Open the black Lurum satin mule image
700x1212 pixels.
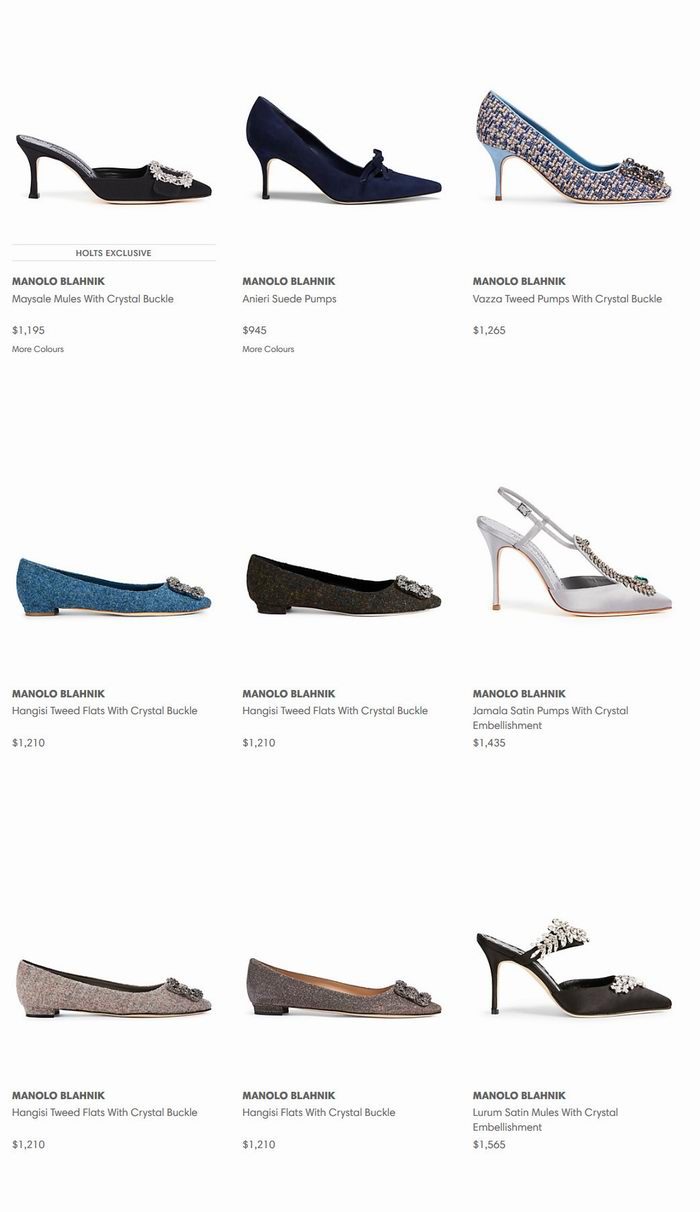[574, 968]
